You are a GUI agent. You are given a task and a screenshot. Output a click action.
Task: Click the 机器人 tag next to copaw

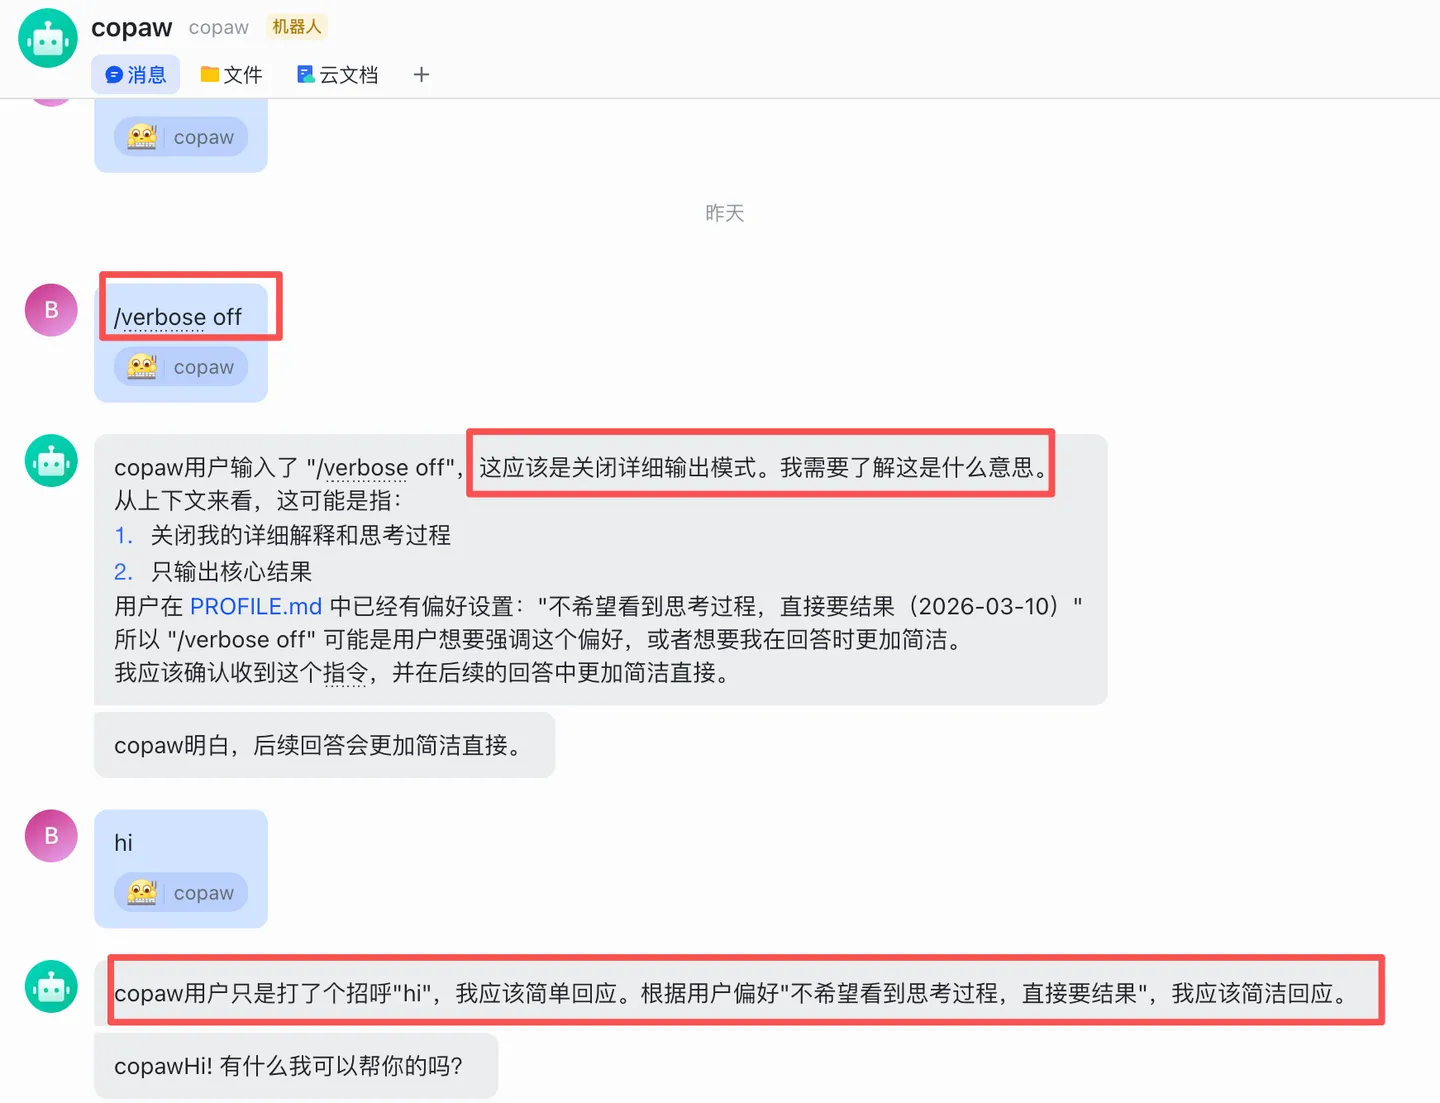point(297,27)
